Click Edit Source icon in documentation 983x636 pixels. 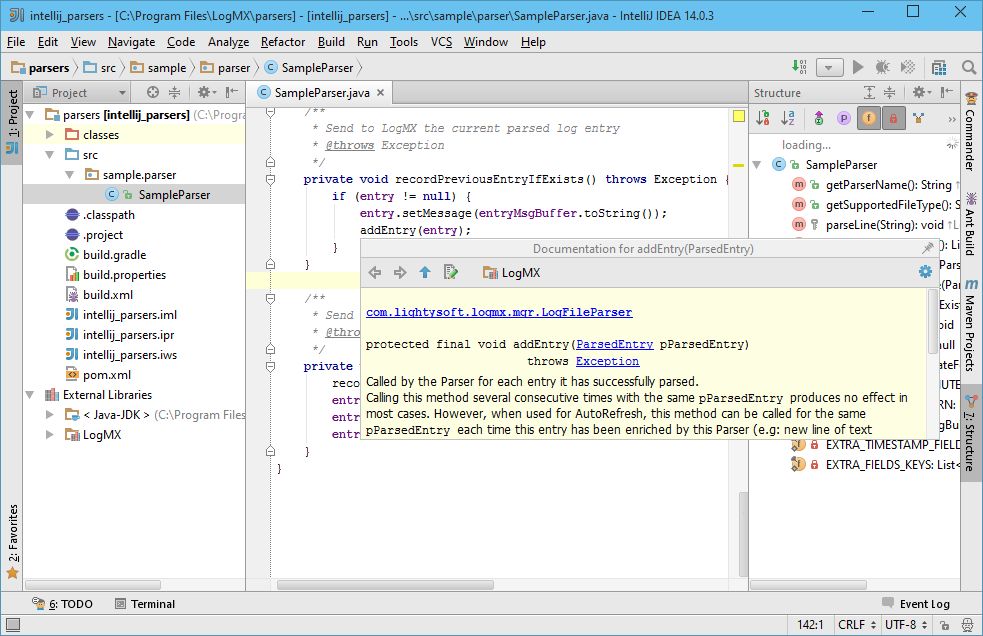pos(450,272)
